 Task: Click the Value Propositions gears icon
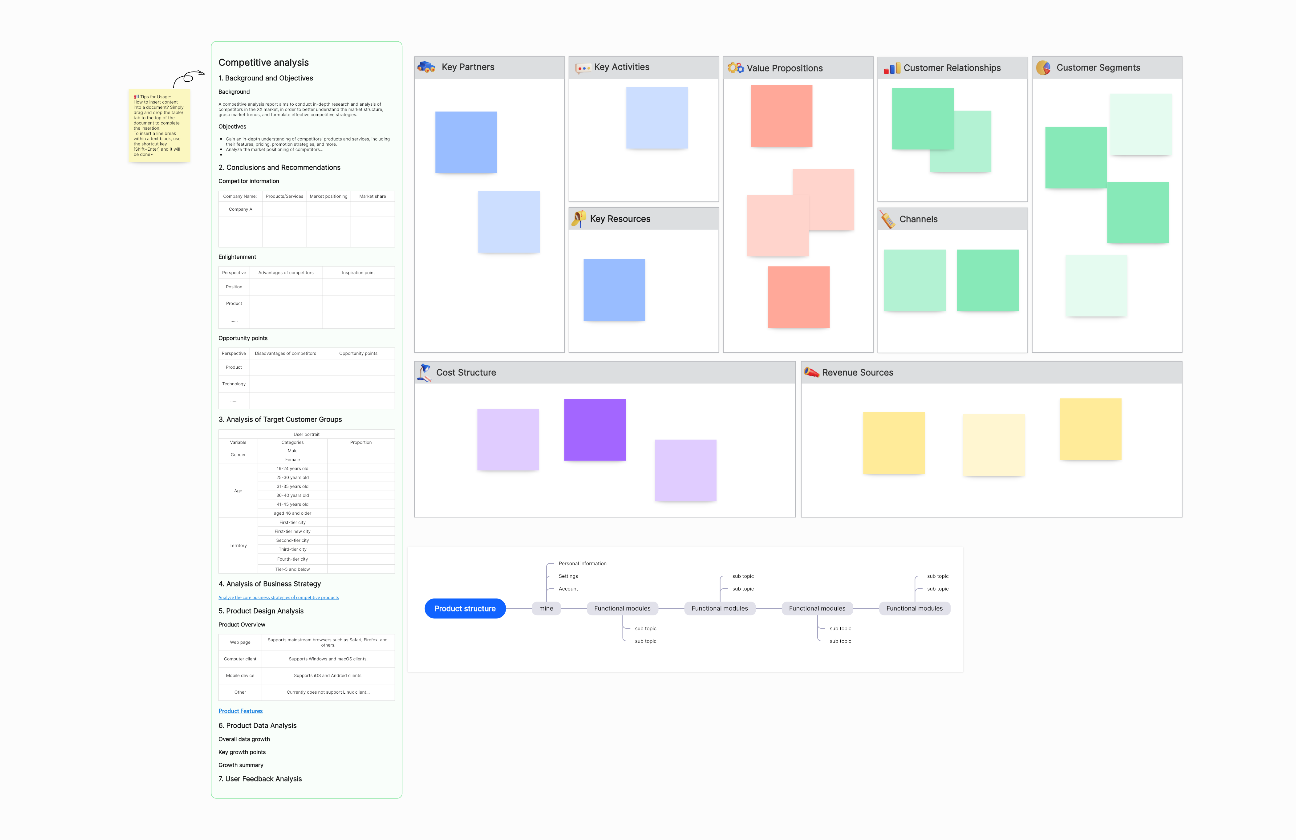coord(735,68)
